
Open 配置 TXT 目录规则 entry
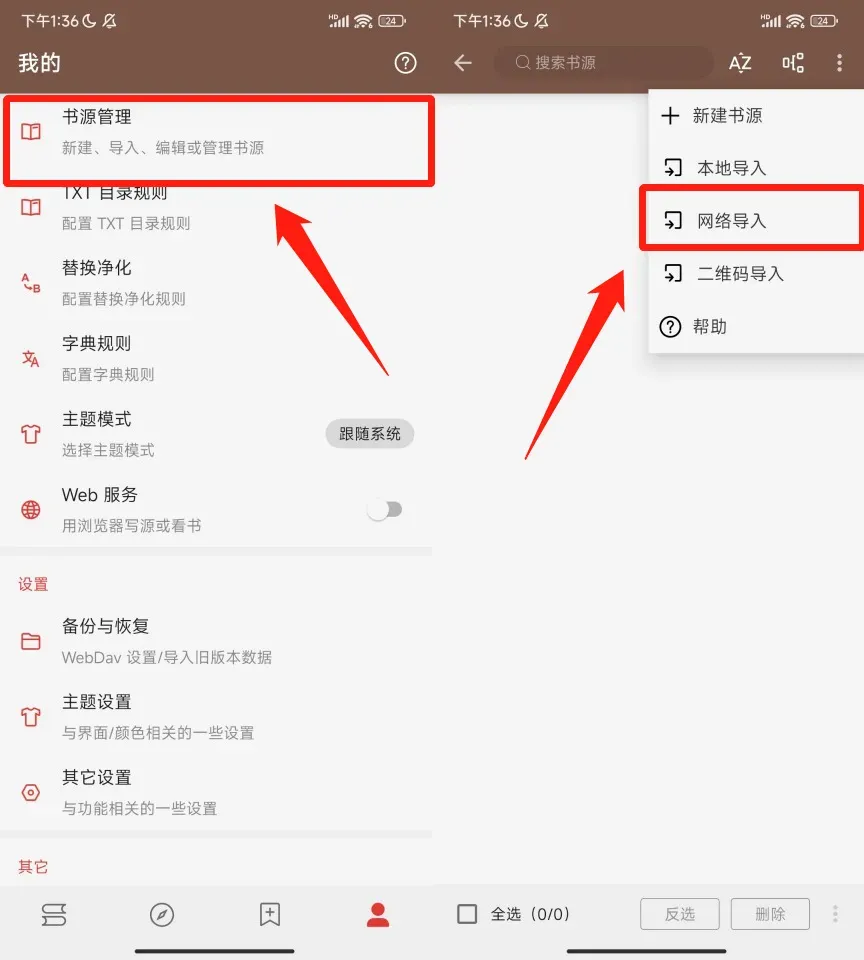point(216,208)
